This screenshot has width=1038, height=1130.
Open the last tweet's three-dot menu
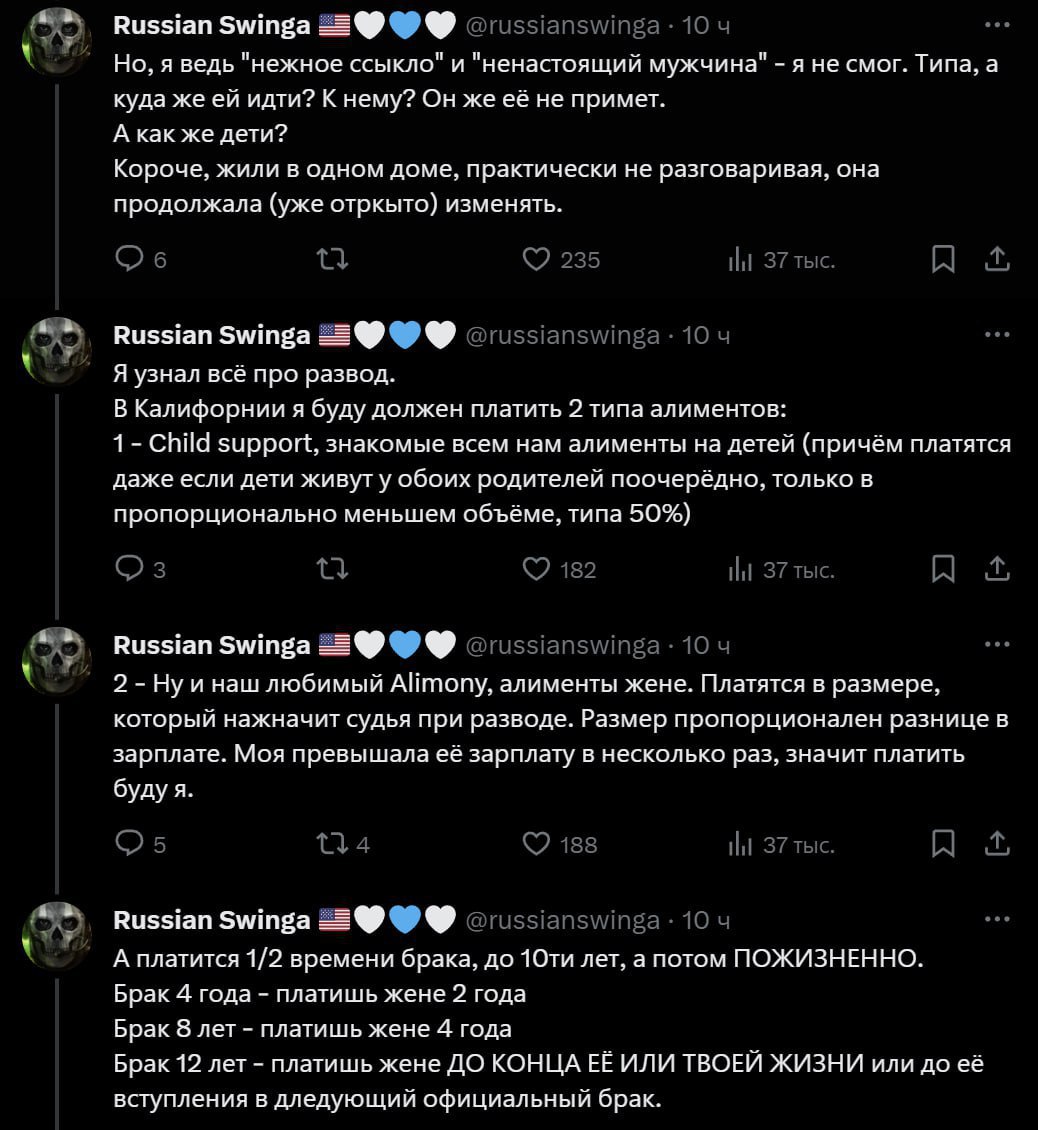pos(997,919)
